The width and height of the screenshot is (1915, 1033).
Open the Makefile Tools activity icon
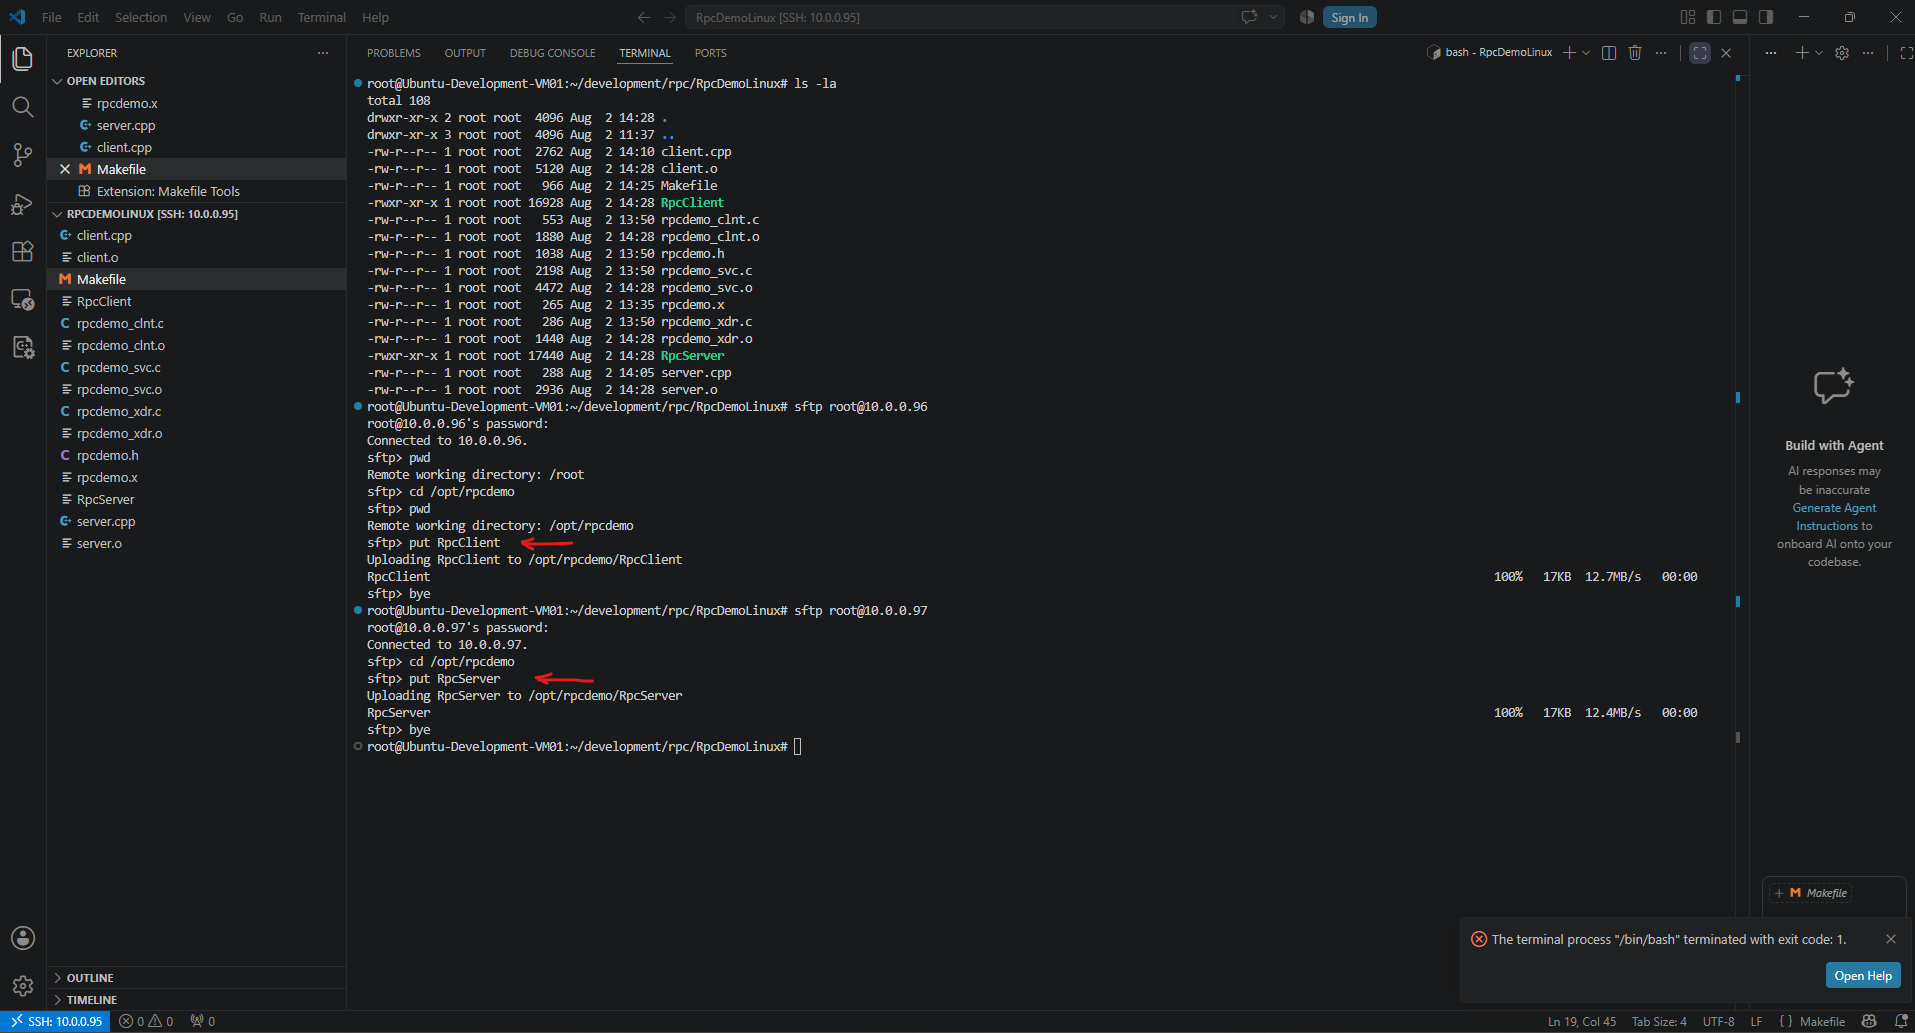click(x=22, y=347)
